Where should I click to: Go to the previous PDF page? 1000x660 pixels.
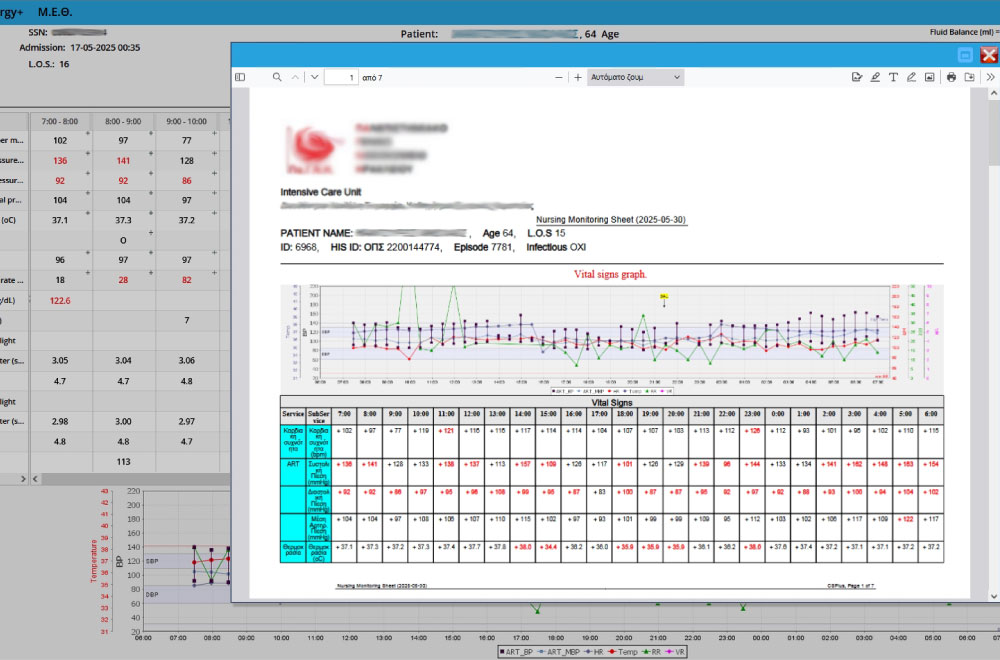(295, 77)
